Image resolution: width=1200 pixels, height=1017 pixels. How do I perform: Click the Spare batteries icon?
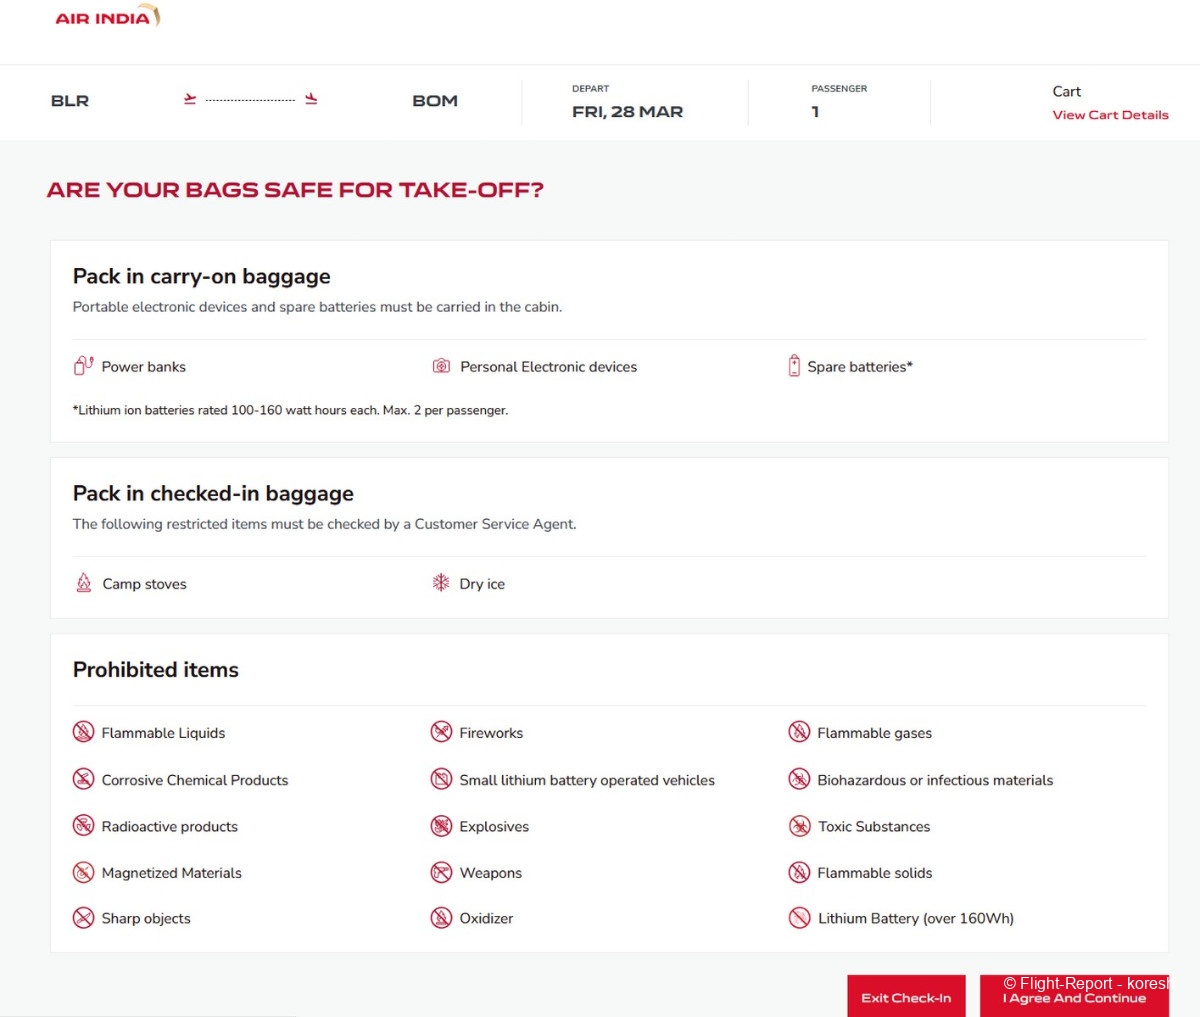coord(794,366)
